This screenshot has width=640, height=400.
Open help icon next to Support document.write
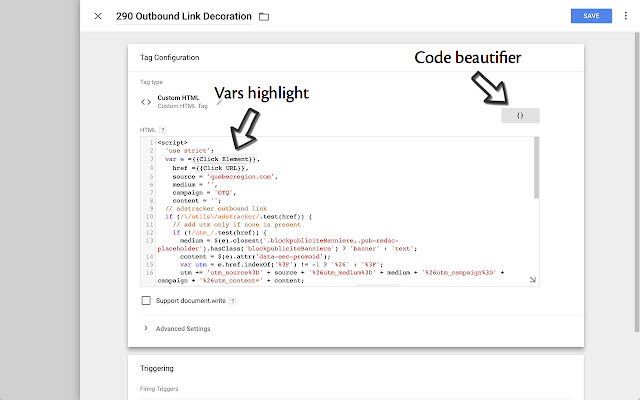[232, 301]
